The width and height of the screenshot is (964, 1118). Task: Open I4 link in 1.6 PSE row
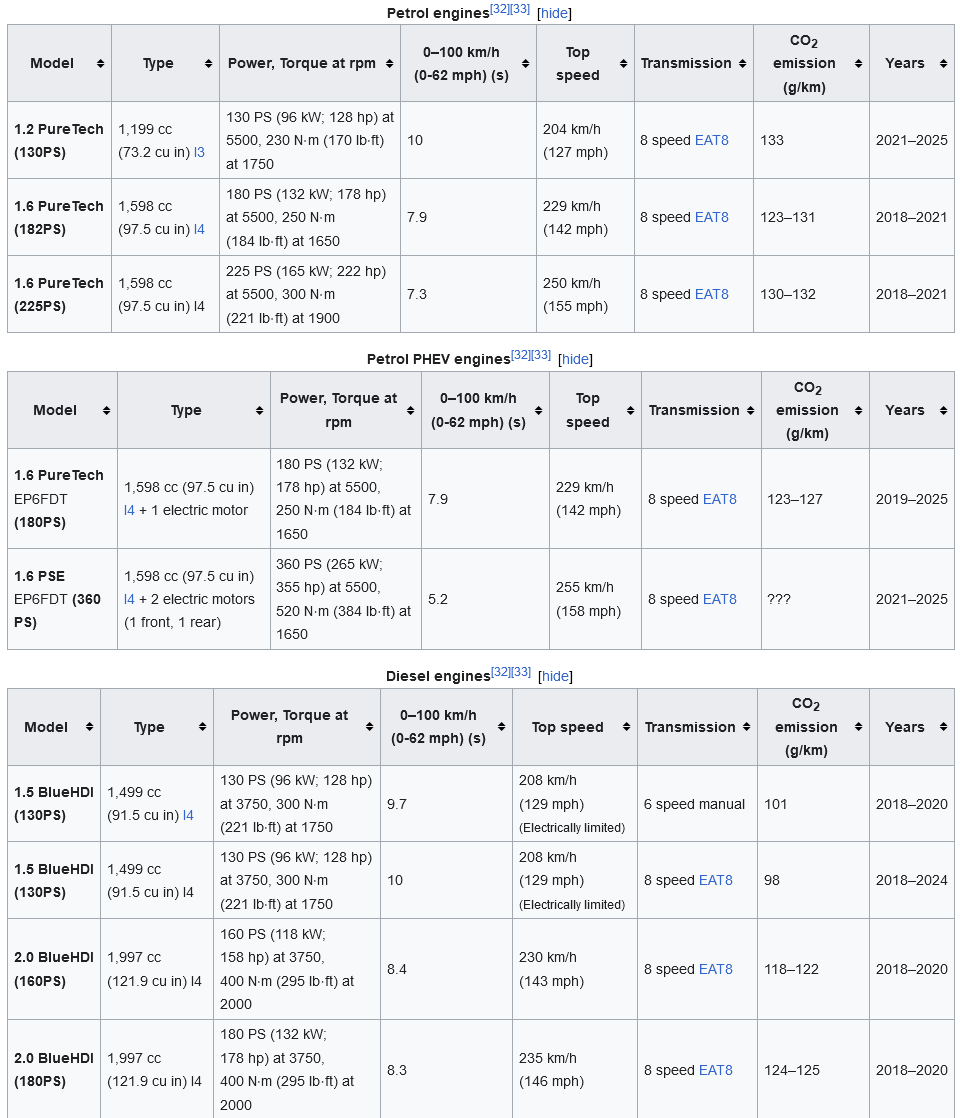(129, 600)
